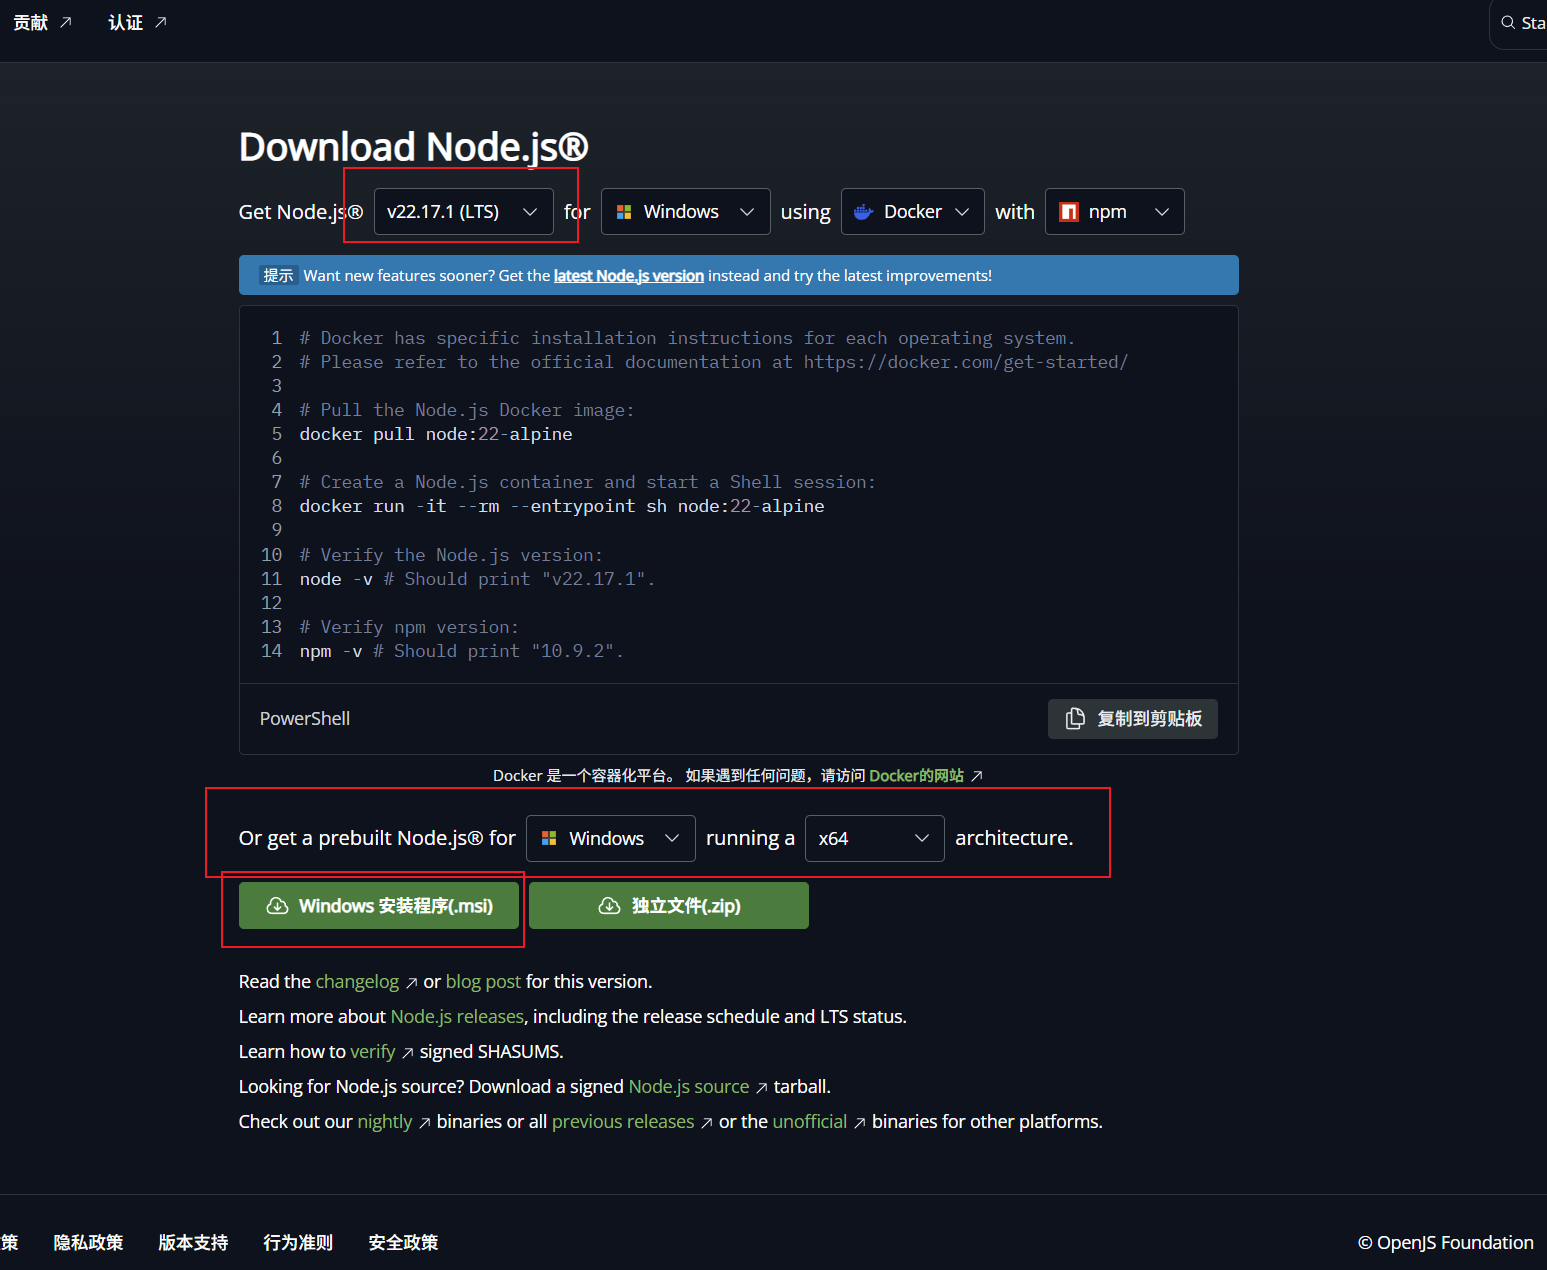The image size is (1547, 1270).
Task: Open the Docker install method dropdown
Action: coord(912,212)
